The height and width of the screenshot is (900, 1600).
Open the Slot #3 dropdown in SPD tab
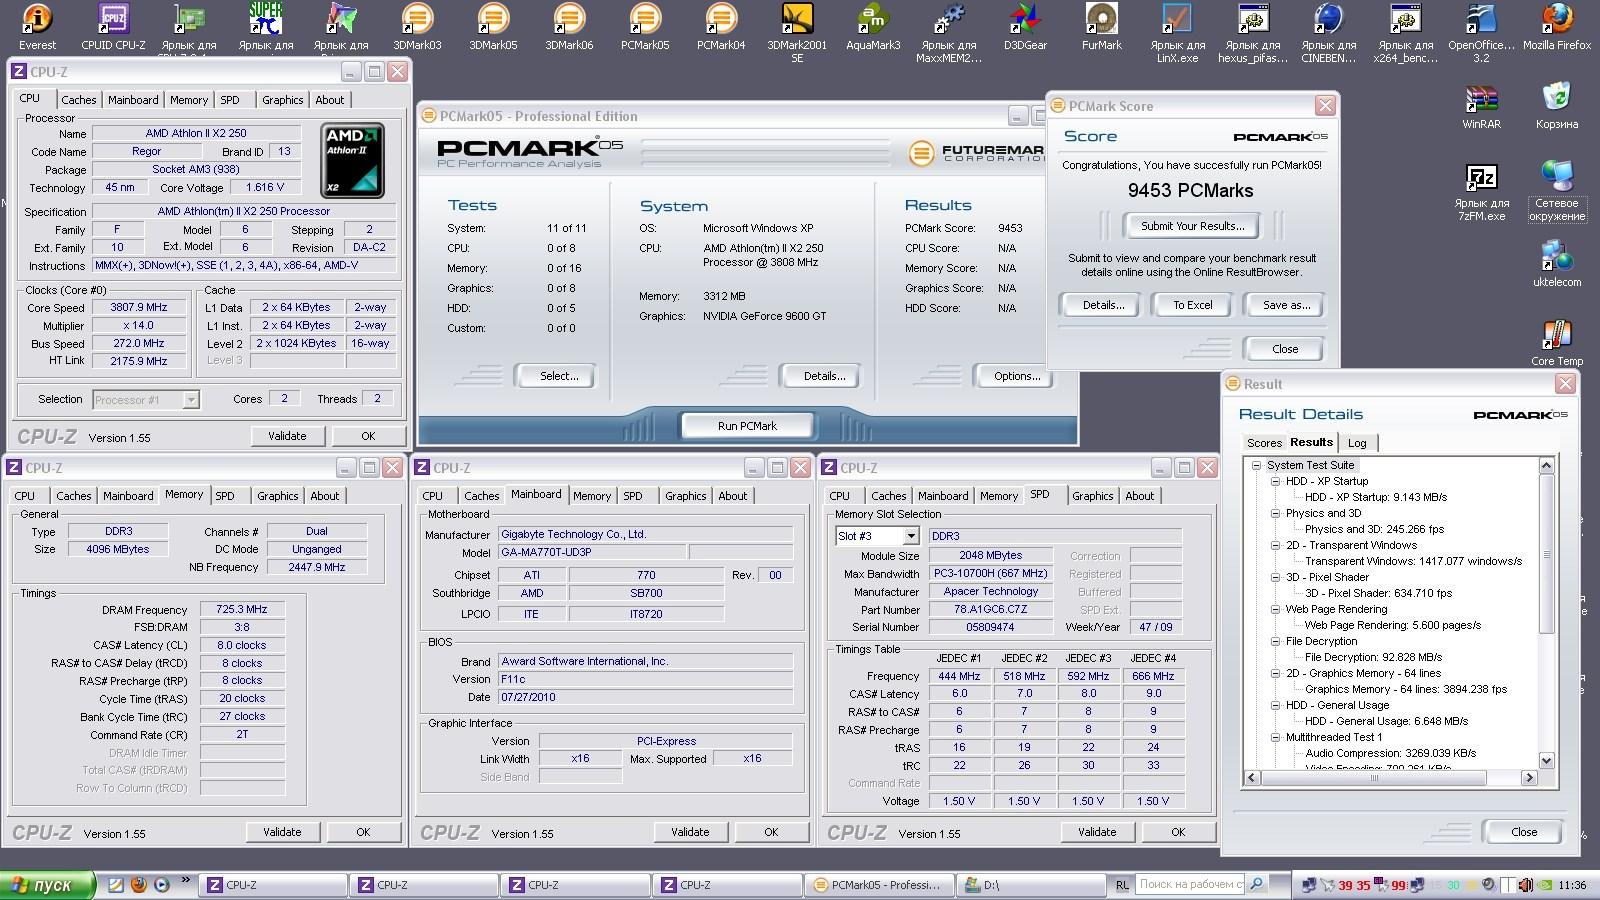910,537
